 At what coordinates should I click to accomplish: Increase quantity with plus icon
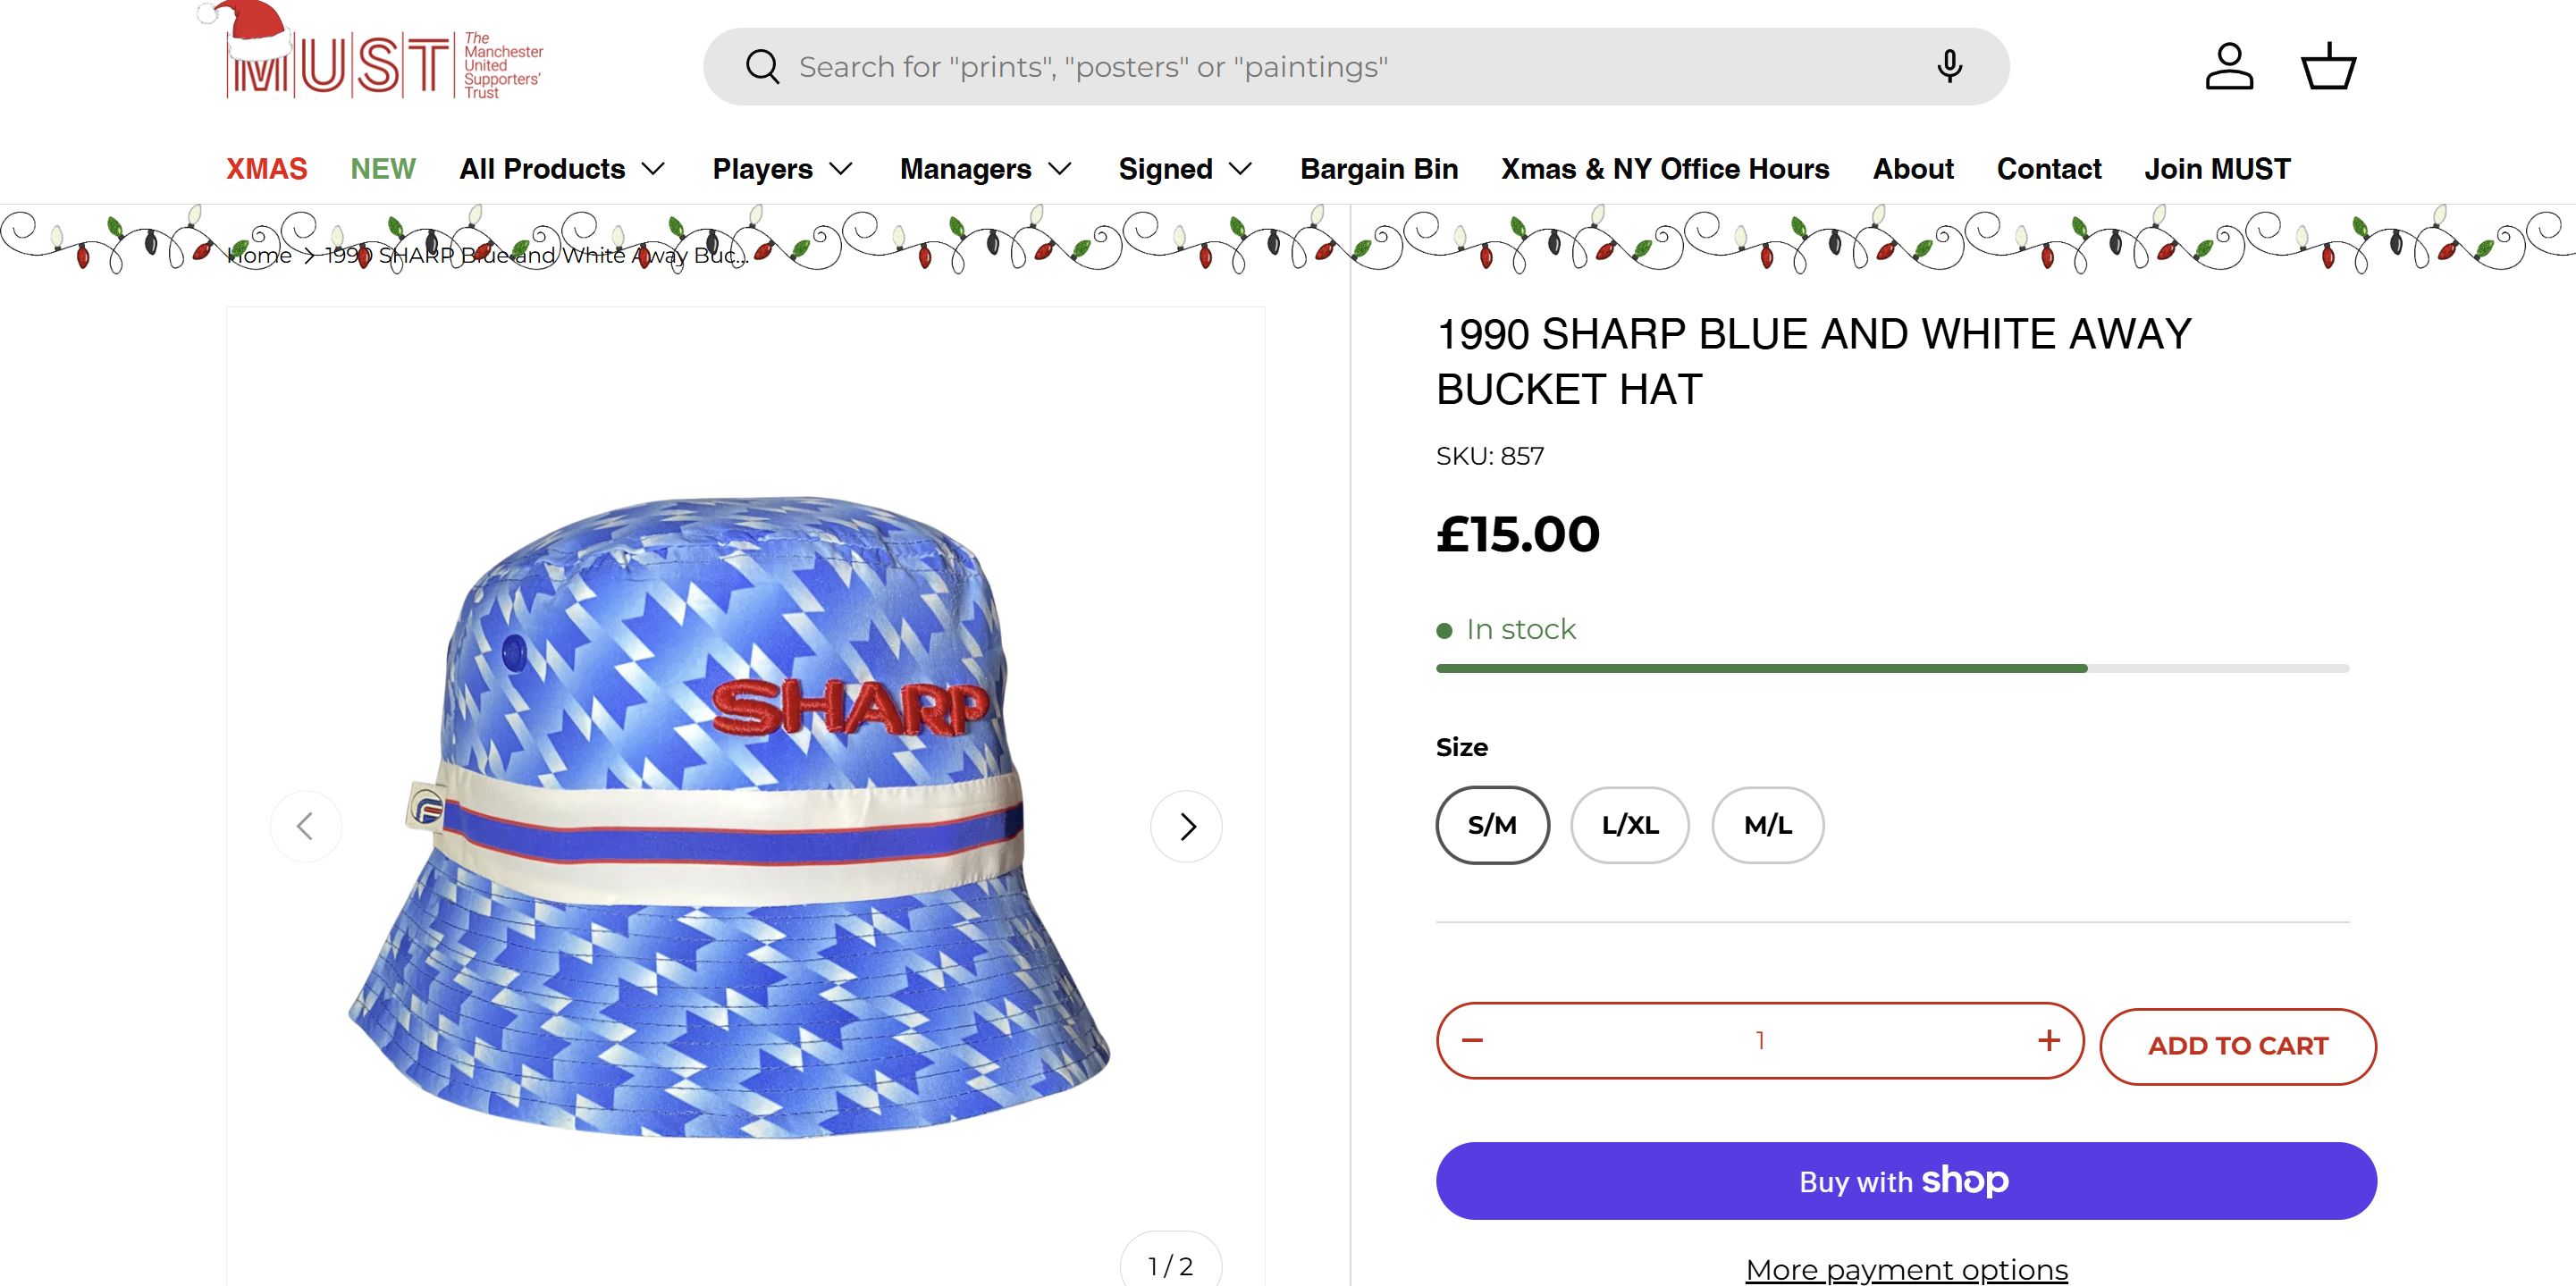(x=2049, y=1041)
